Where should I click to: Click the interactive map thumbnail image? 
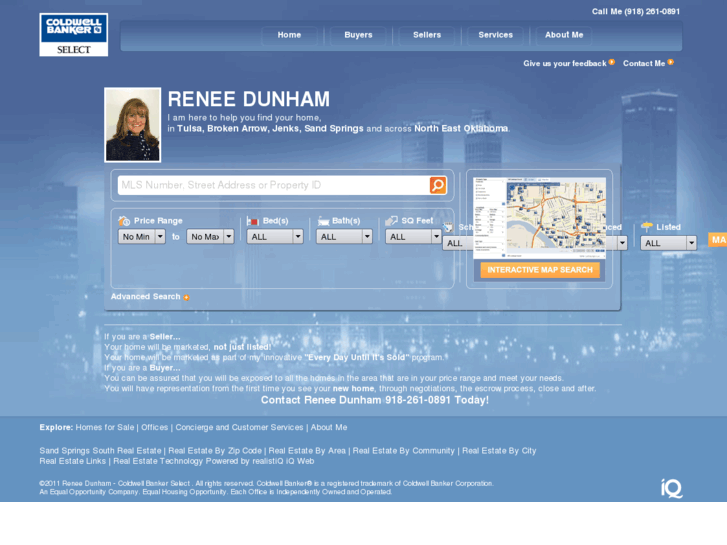click(539, 218)
